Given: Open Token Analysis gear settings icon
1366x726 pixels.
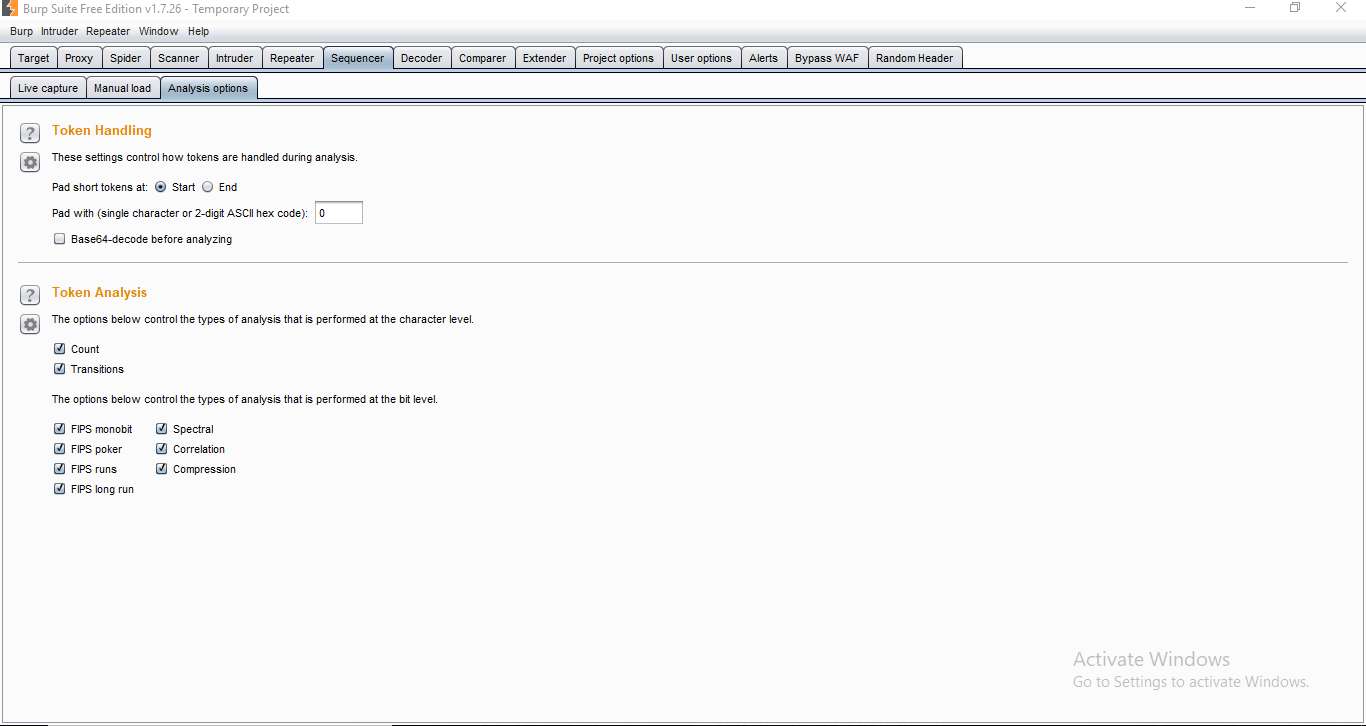Looking at the screenshot, I should tap(30, 324).
